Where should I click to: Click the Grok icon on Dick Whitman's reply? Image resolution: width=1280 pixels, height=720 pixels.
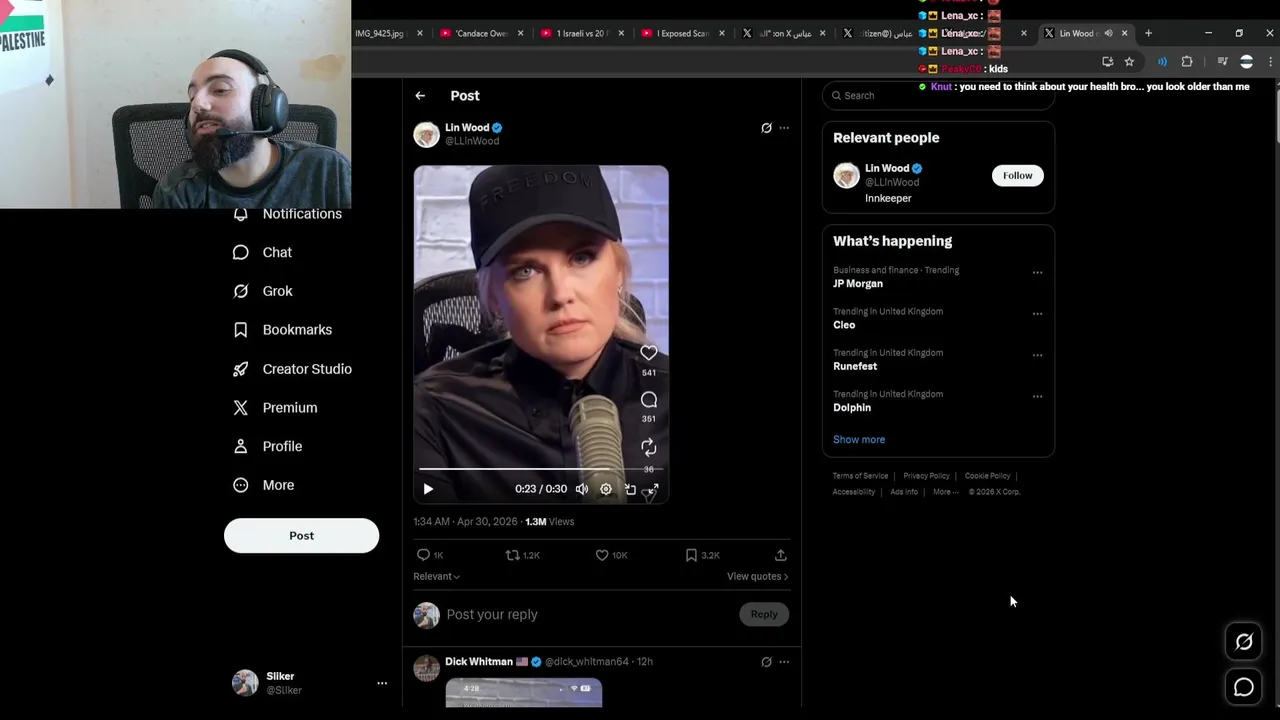766,662
